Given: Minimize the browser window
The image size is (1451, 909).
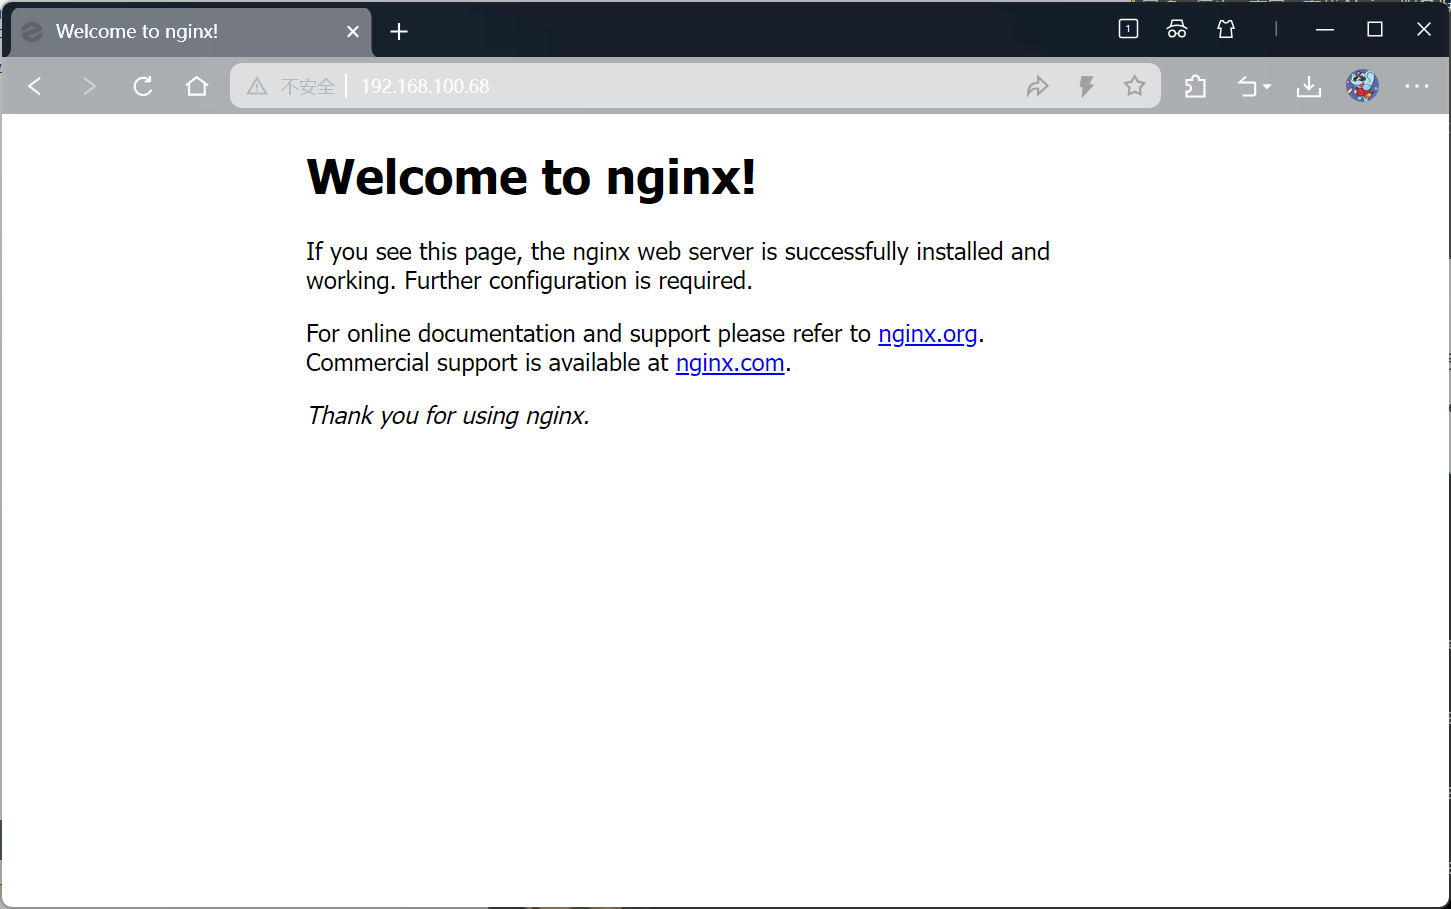Looking at the screenshot, I should [1325, 30].
